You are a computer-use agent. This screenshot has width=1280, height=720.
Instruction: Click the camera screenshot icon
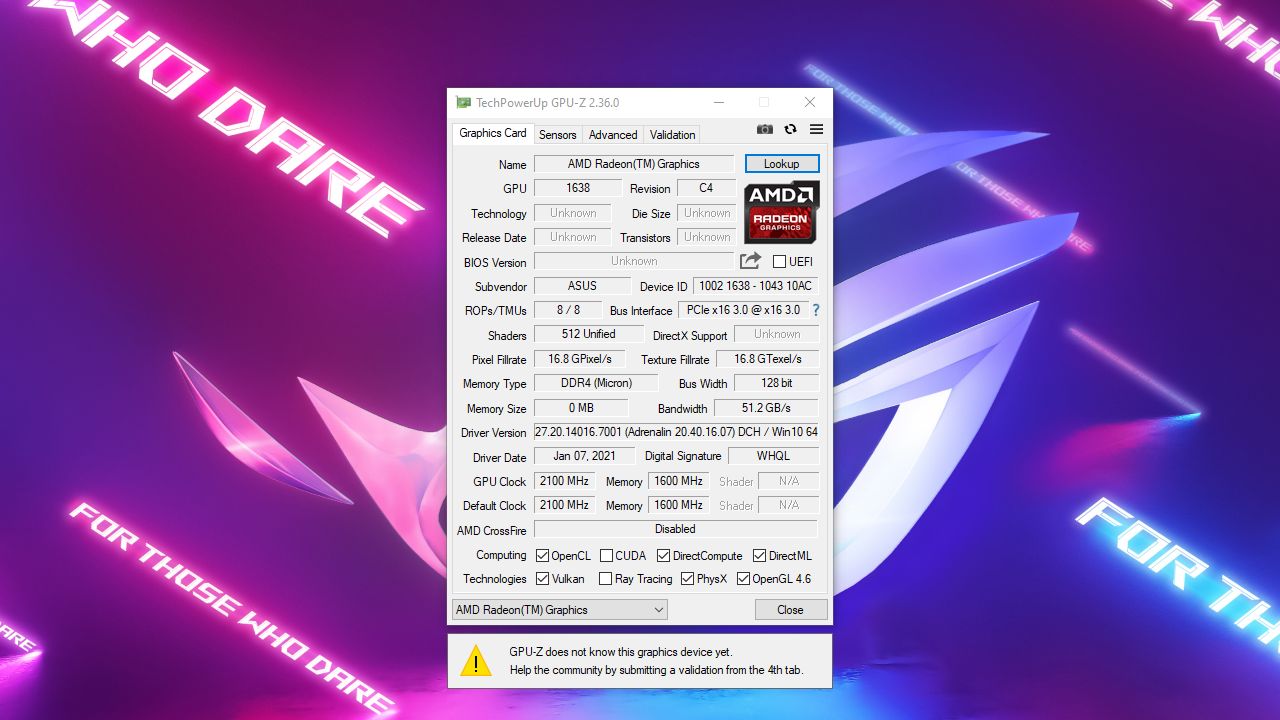pyautogui.click(x=764, y=129)
